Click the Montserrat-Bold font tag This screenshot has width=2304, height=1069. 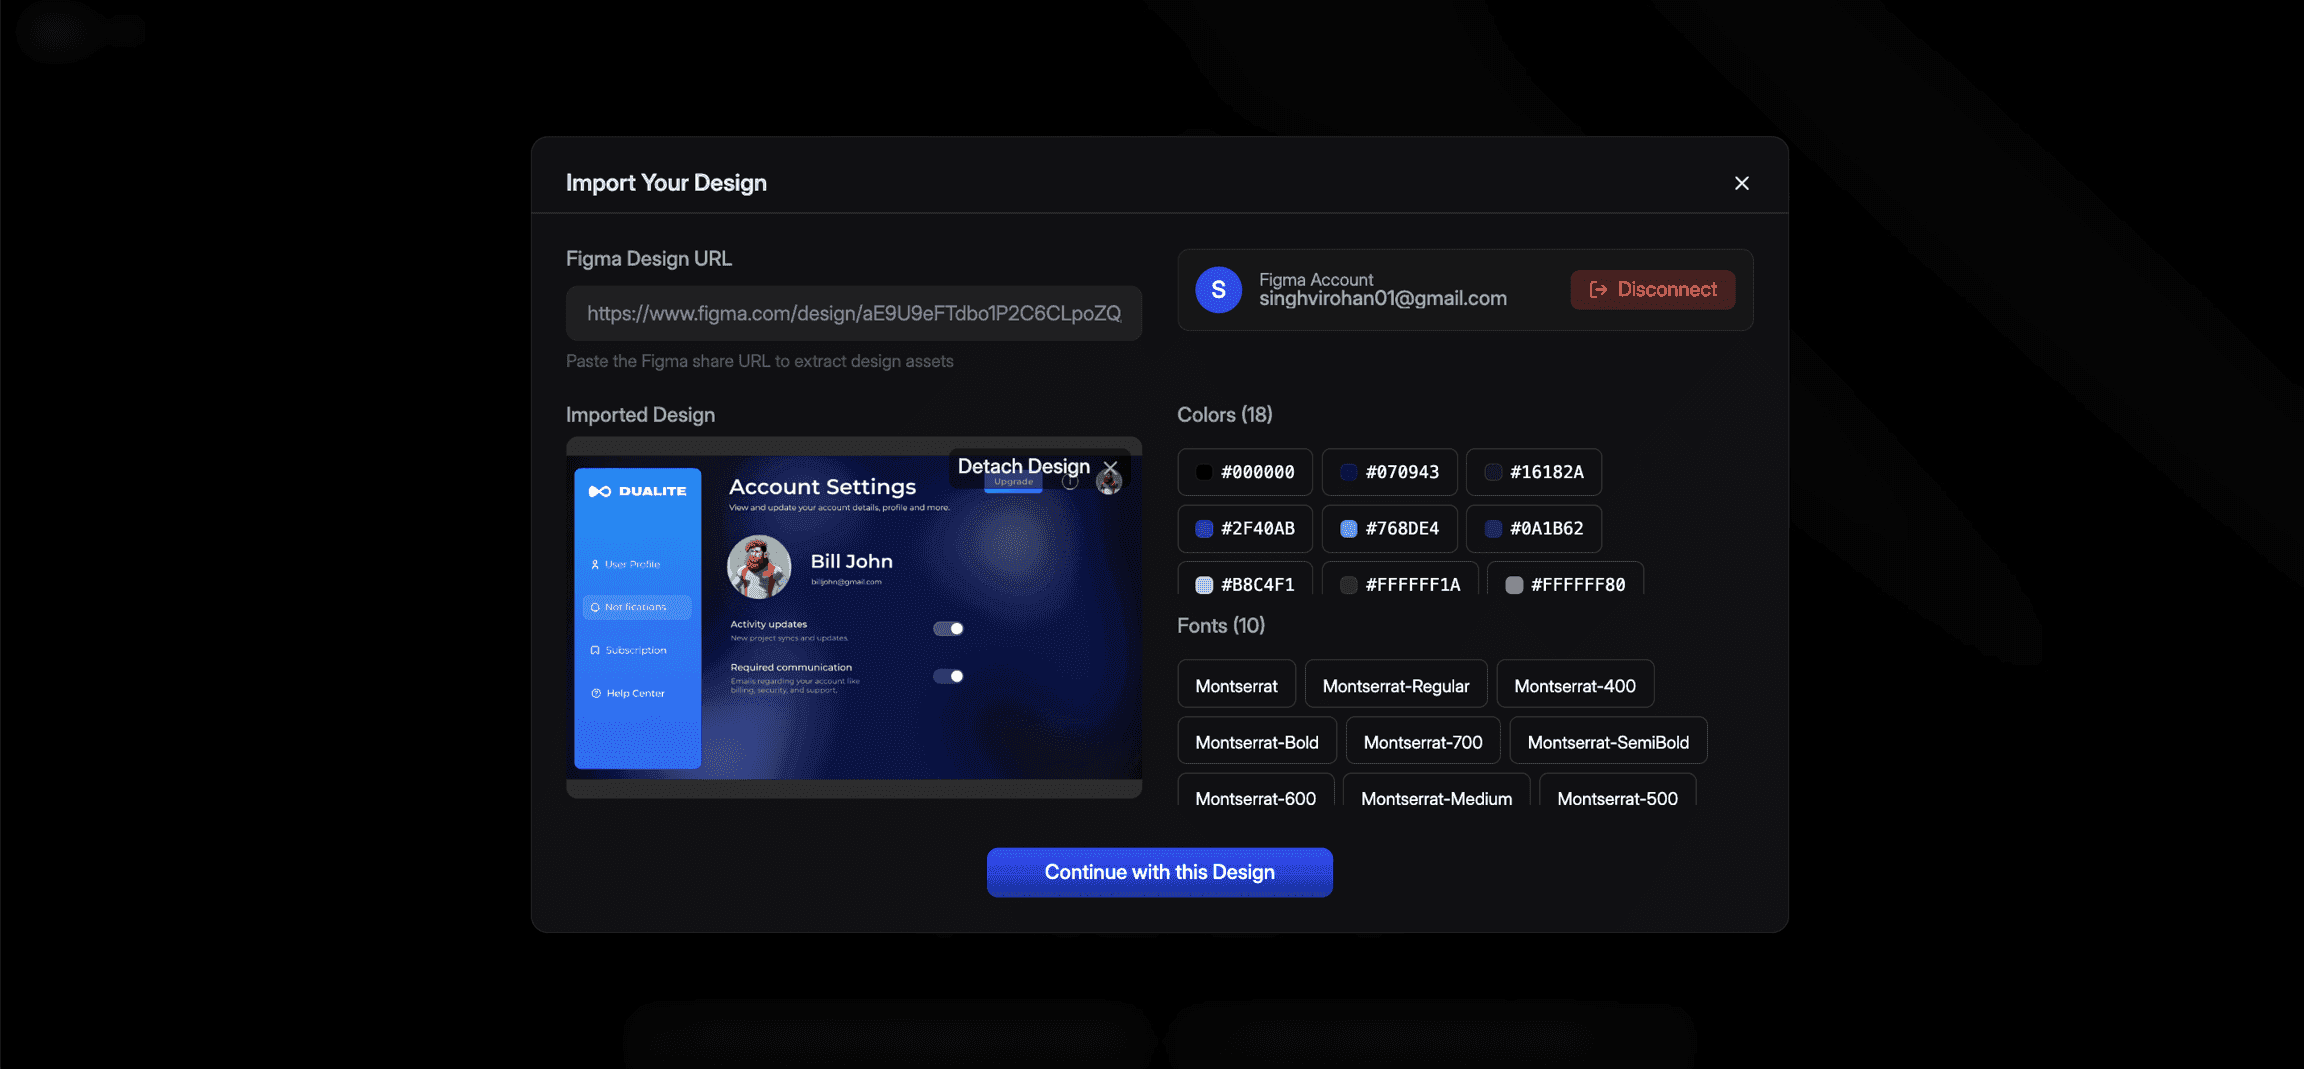tap(1256, 742)
